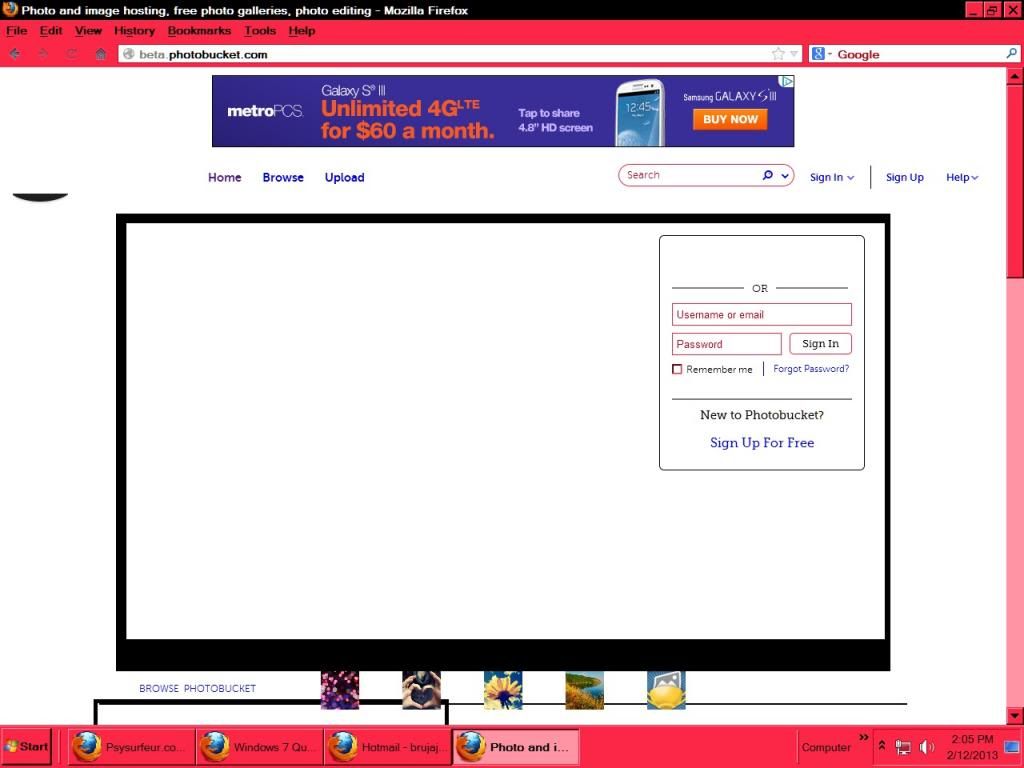Click the Google search magnifier icon
Image resolution: width=1024 pixels, height=768 pixels.
point(1011,54)
